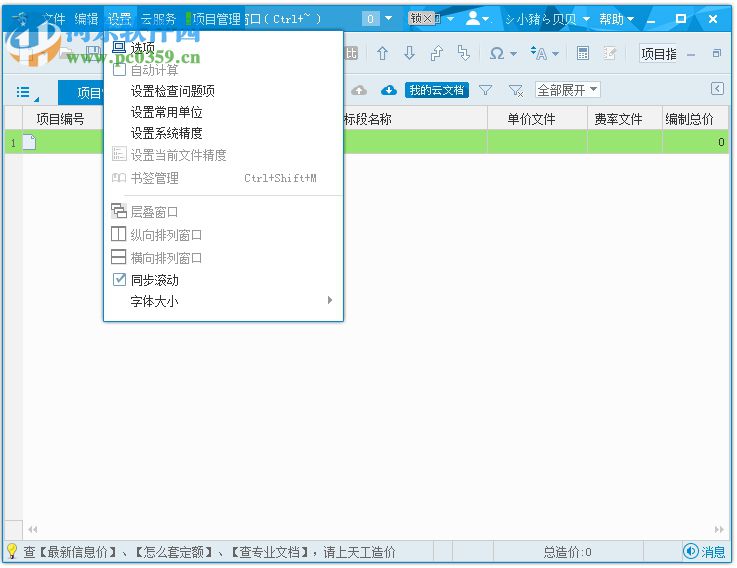This screenshot has height=568, width=737.
Task: Click the scroll right double-arrow in the scrollbar
Action: pyautogui.click(x=719, y=529)
